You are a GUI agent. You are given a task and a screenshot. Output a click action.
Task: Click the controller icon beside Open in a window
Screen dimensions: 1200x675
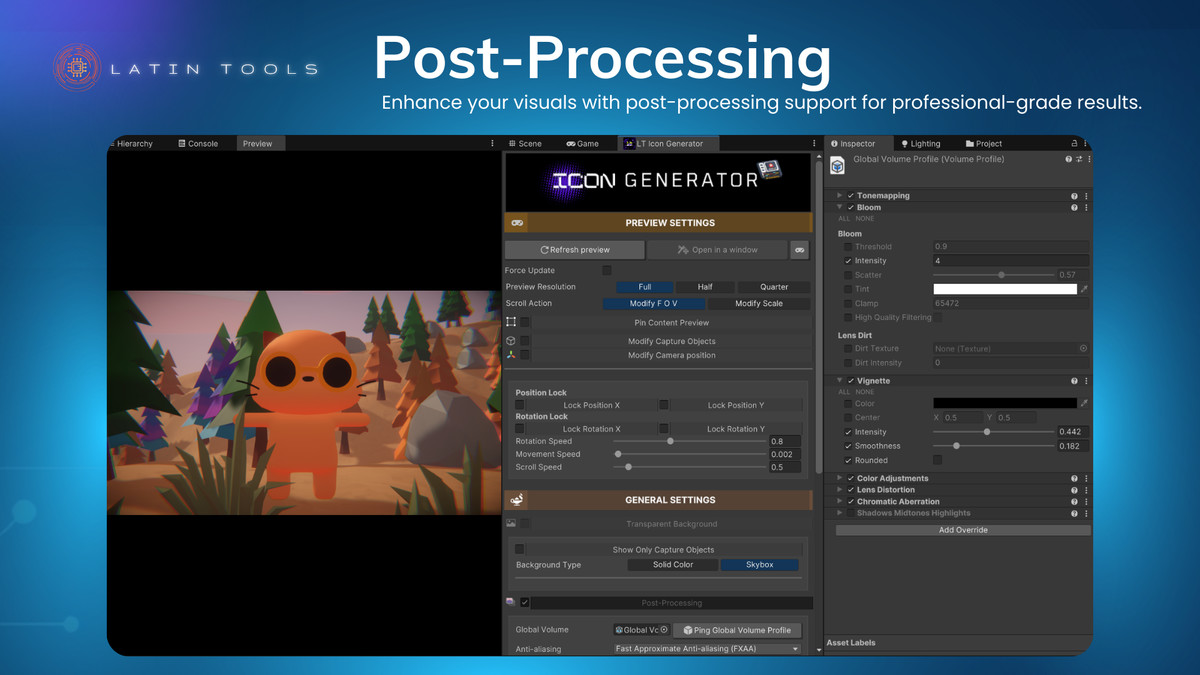[799, 250]
